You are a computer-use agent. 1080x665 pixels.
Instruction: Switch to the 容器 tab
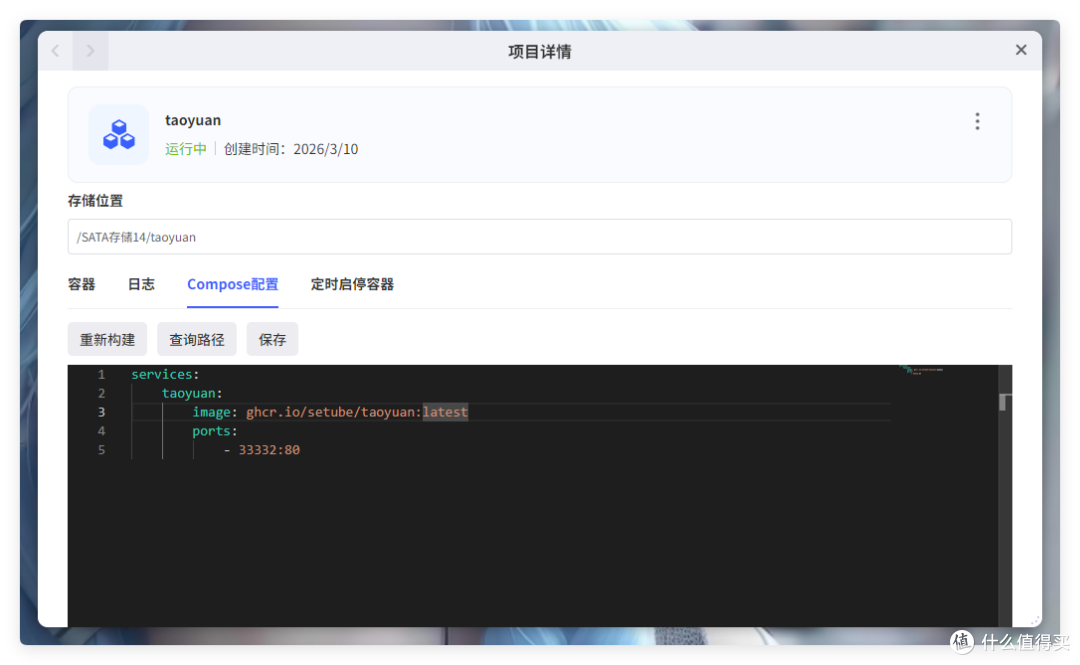pyautogui.click(x=81, y=284)
